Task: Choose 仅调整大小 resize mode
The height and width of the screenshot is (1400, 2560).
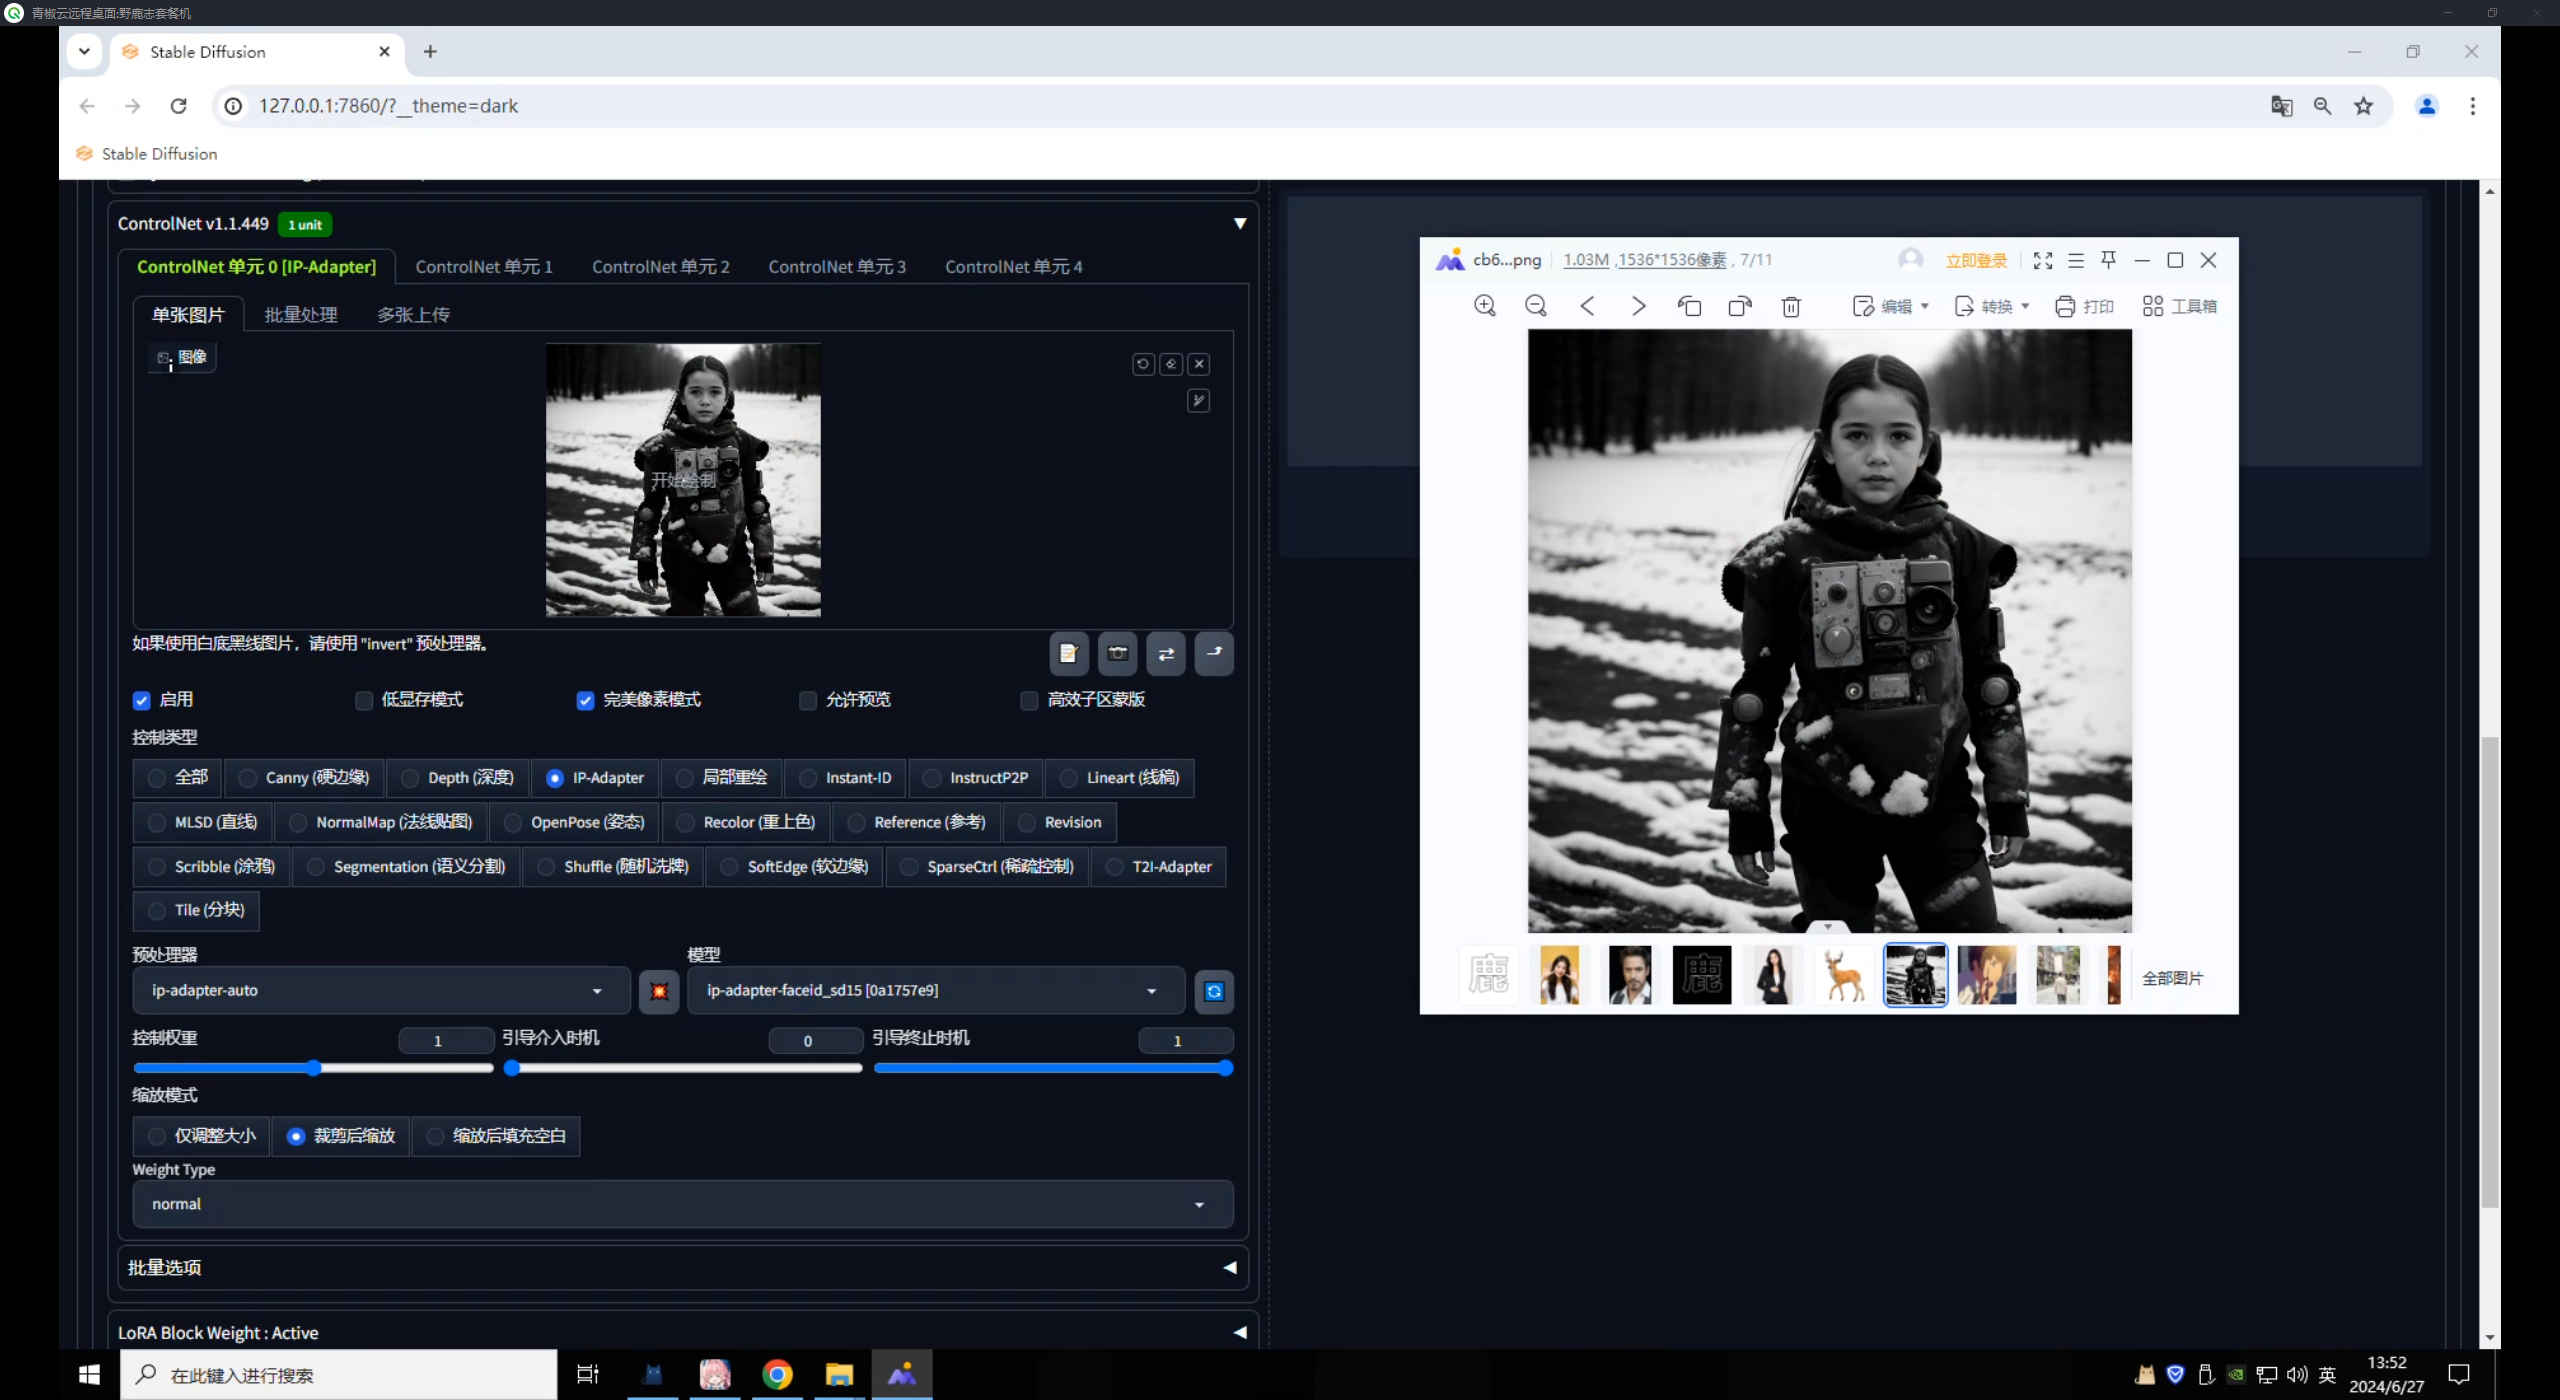Action: (201, 1136)
